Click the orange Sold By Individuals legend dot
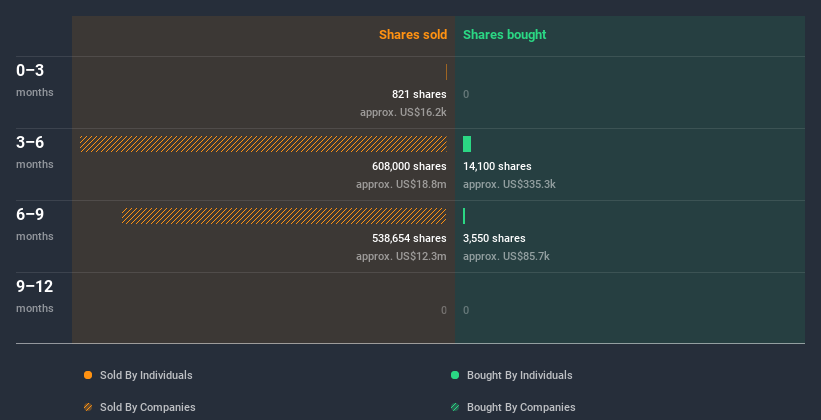The width and height of the screenshot is (821, 420). point(88,375)
